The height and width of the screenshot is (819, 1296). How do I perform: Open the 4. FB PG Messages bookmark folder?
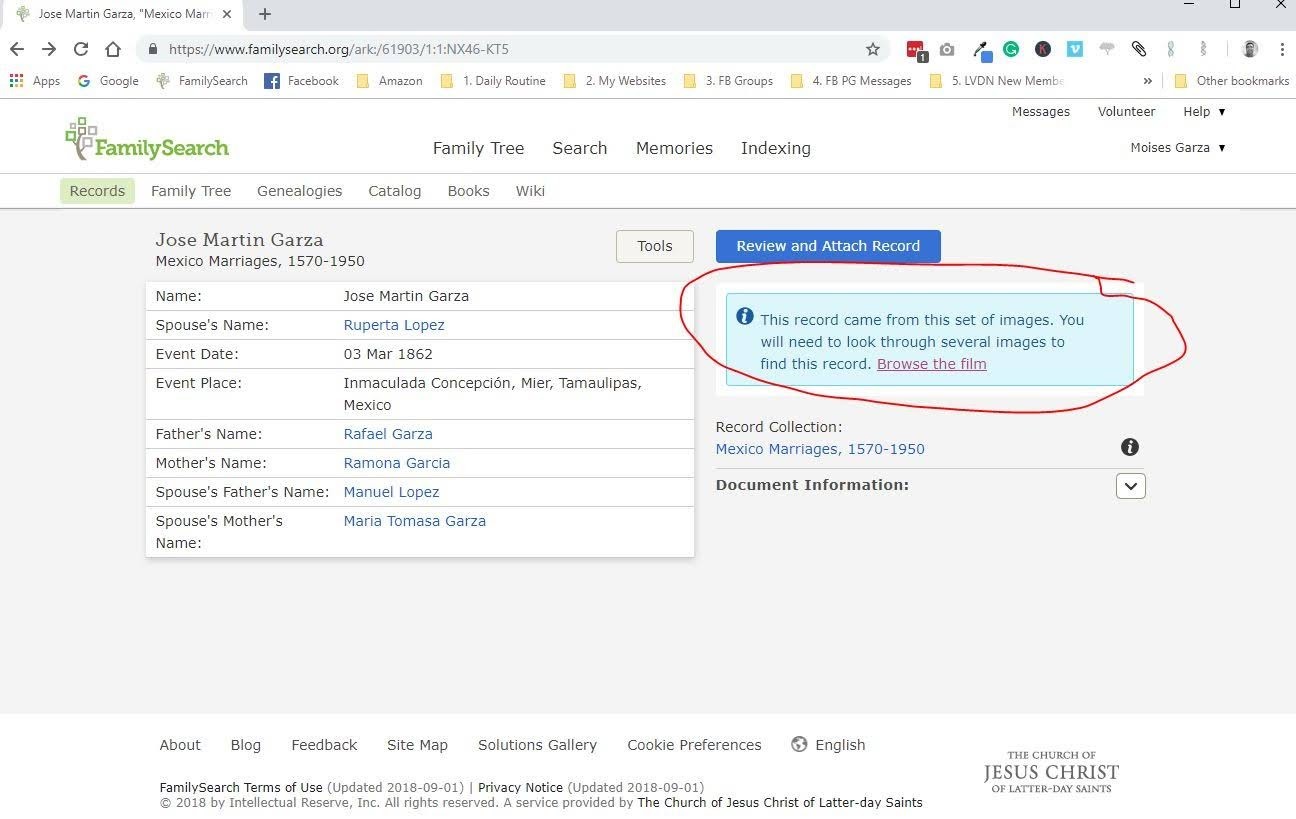coord(851,81)
